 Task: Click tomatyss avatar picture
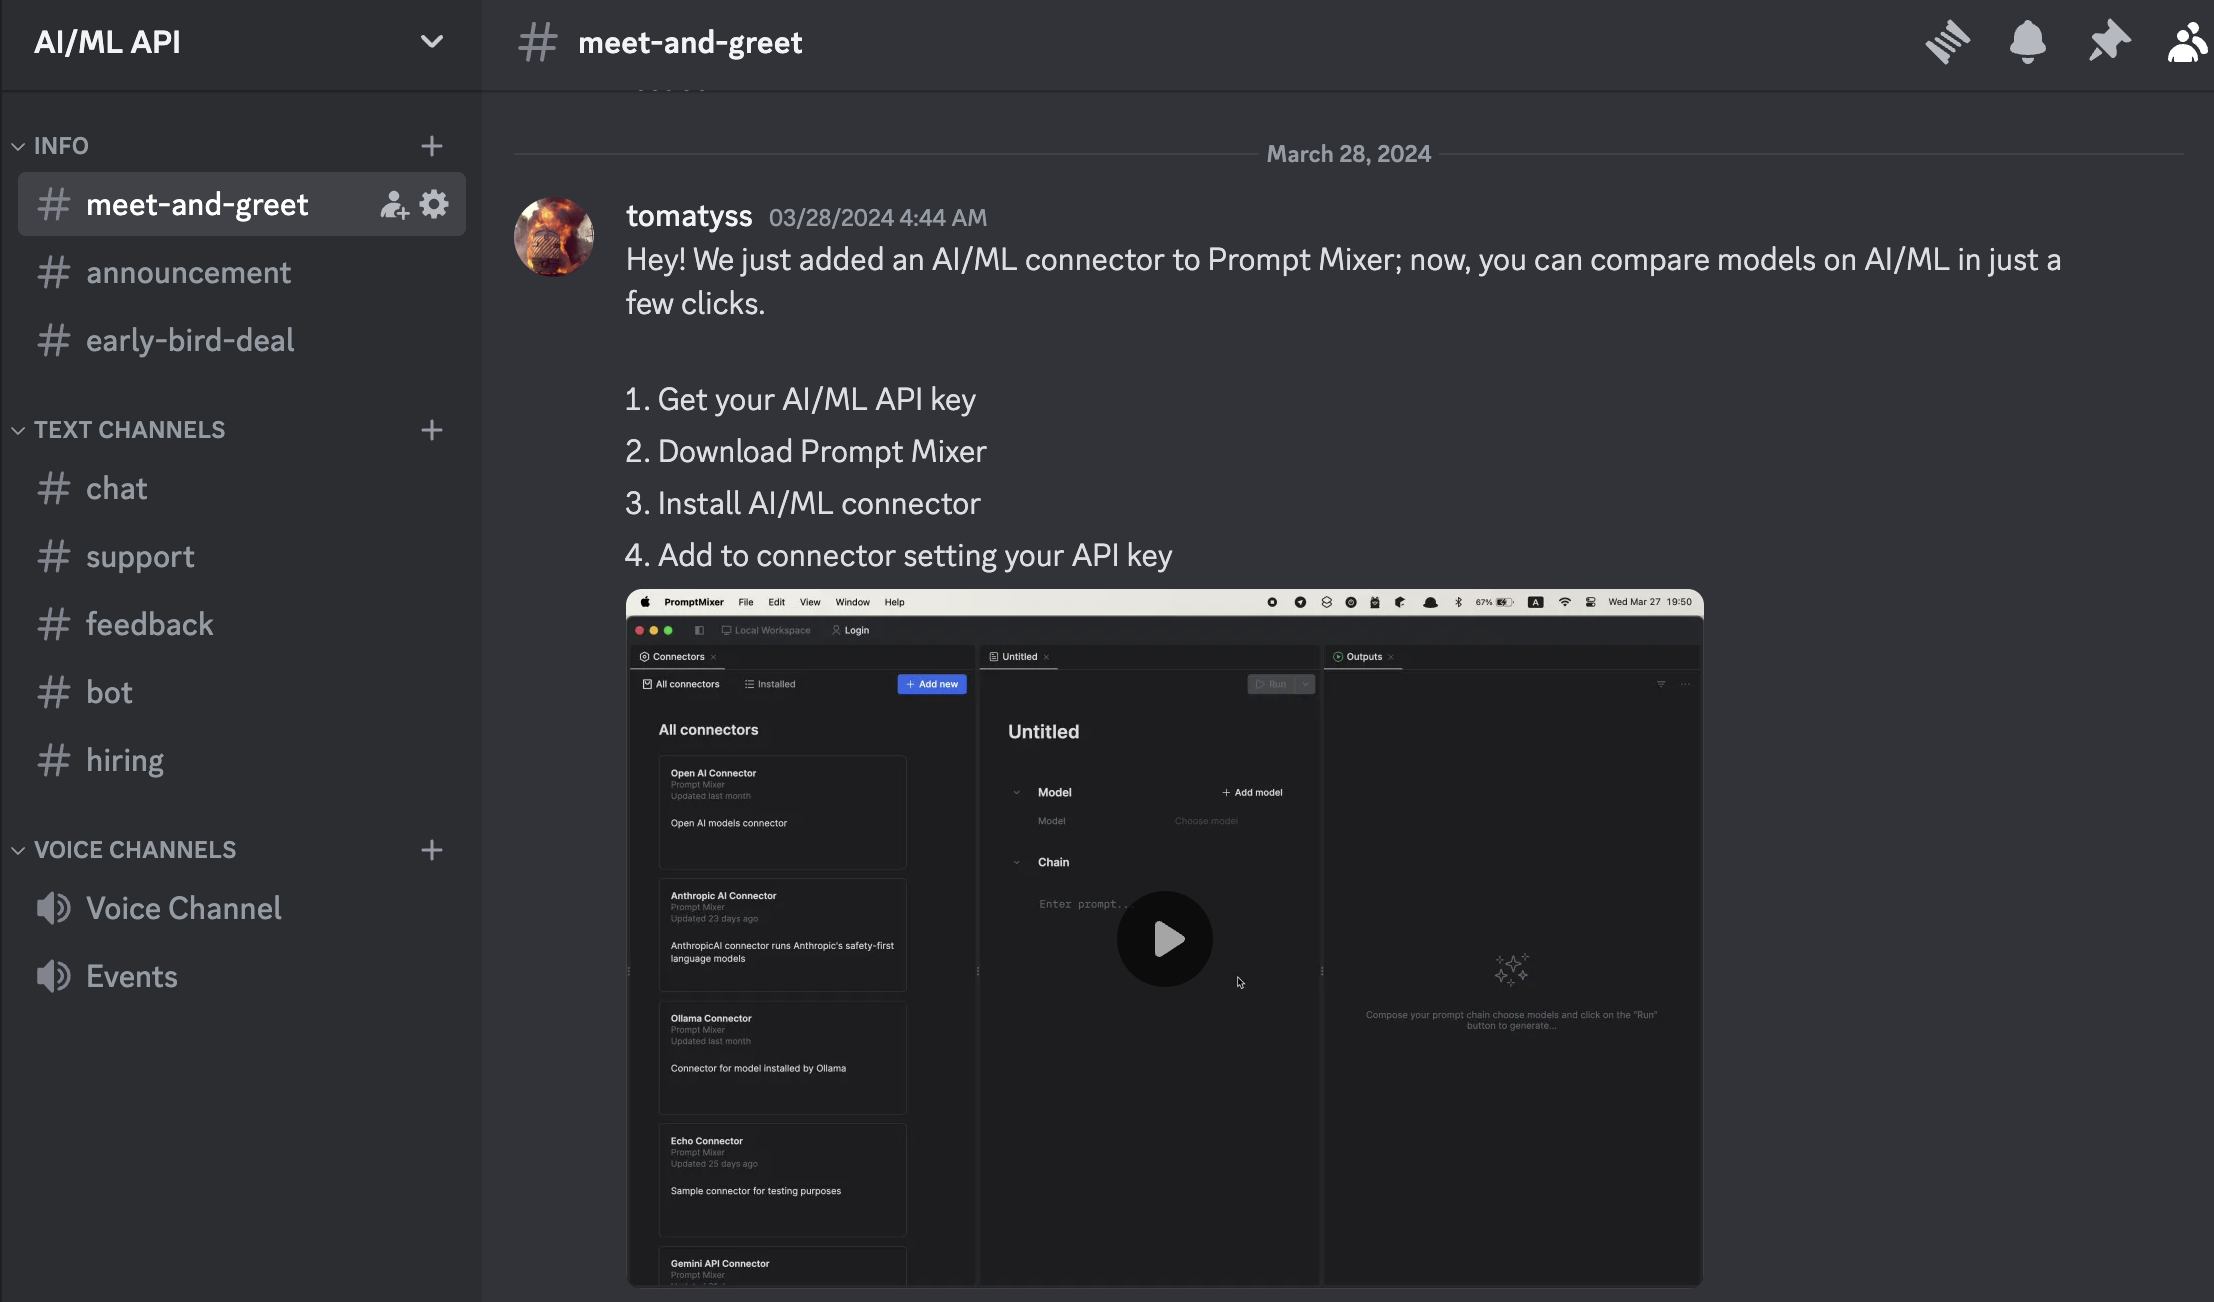tap(554, 237)
